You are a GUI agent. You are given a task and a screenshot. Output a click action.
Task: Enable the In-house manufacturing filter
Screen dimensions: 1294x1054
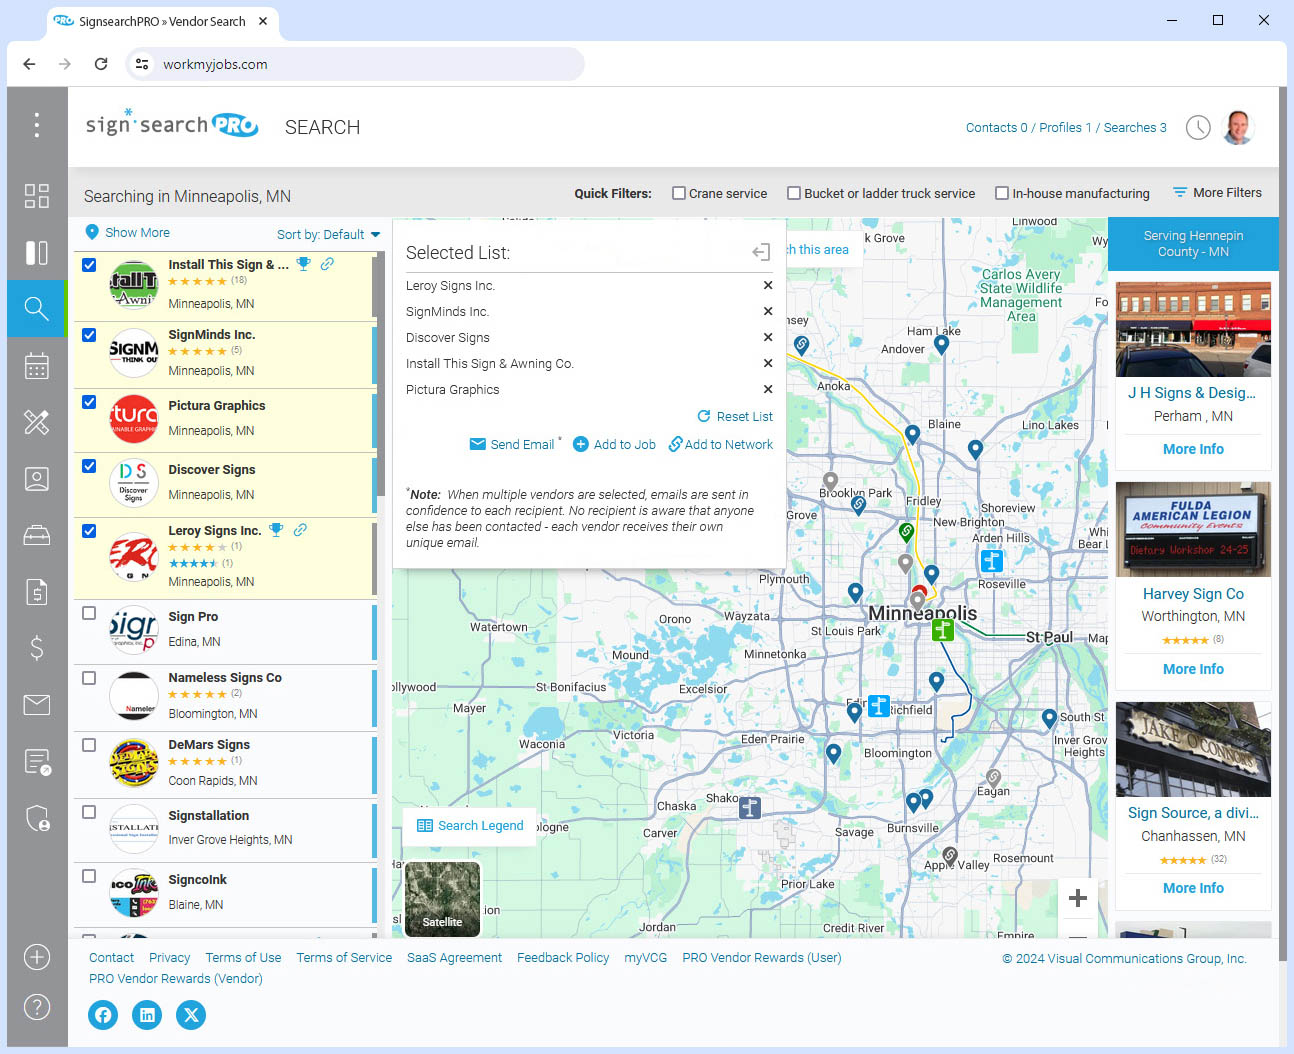click(x=1002, y=193)
